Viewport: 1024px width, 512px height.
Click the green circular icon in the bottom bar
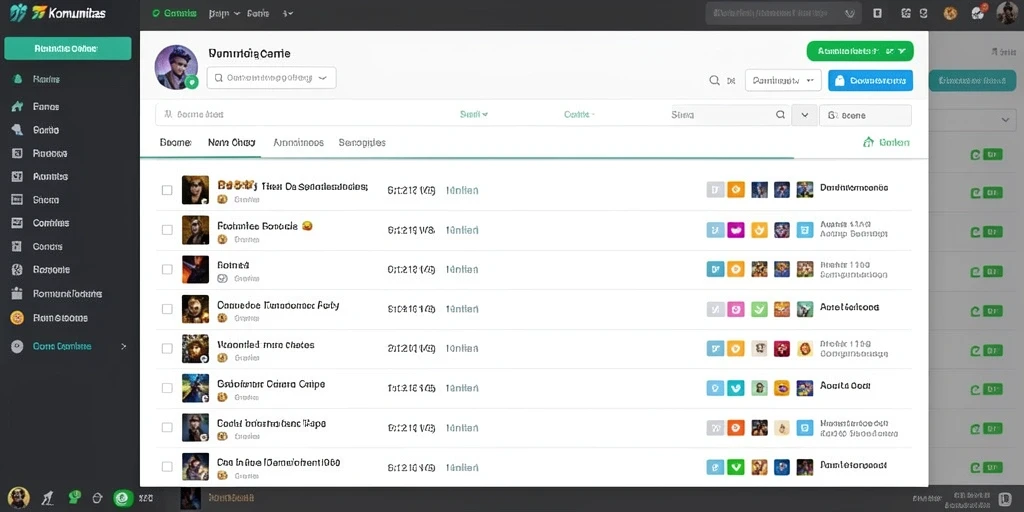121,498
